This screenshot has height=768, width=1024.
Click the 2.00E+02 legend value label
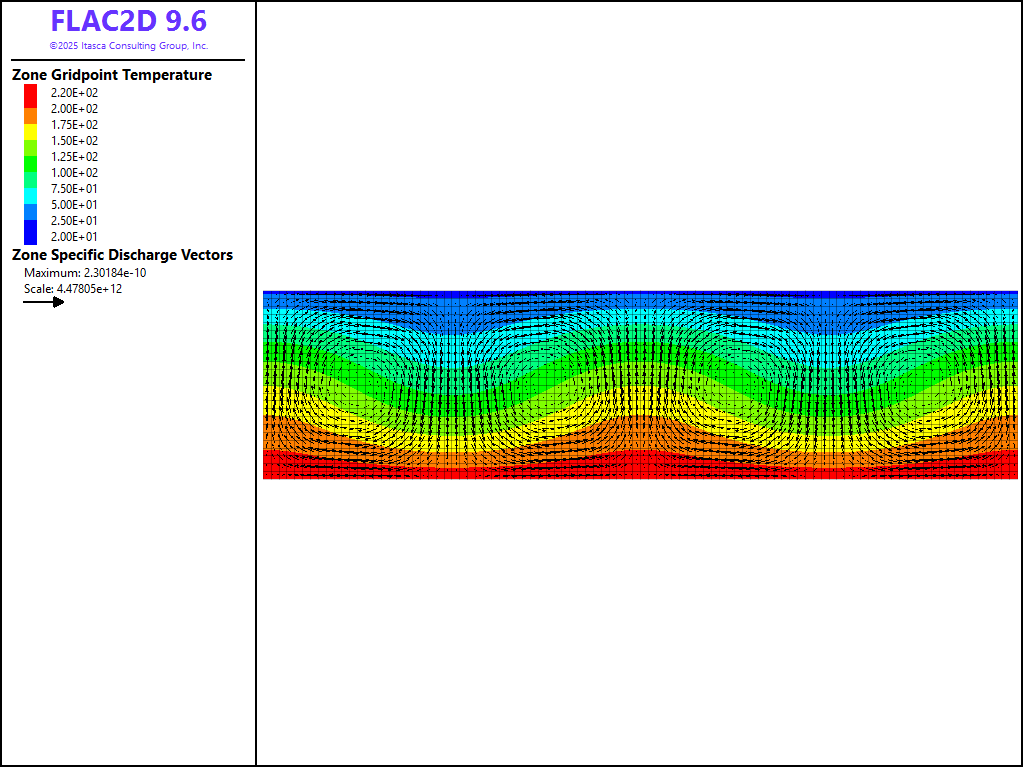75,109
